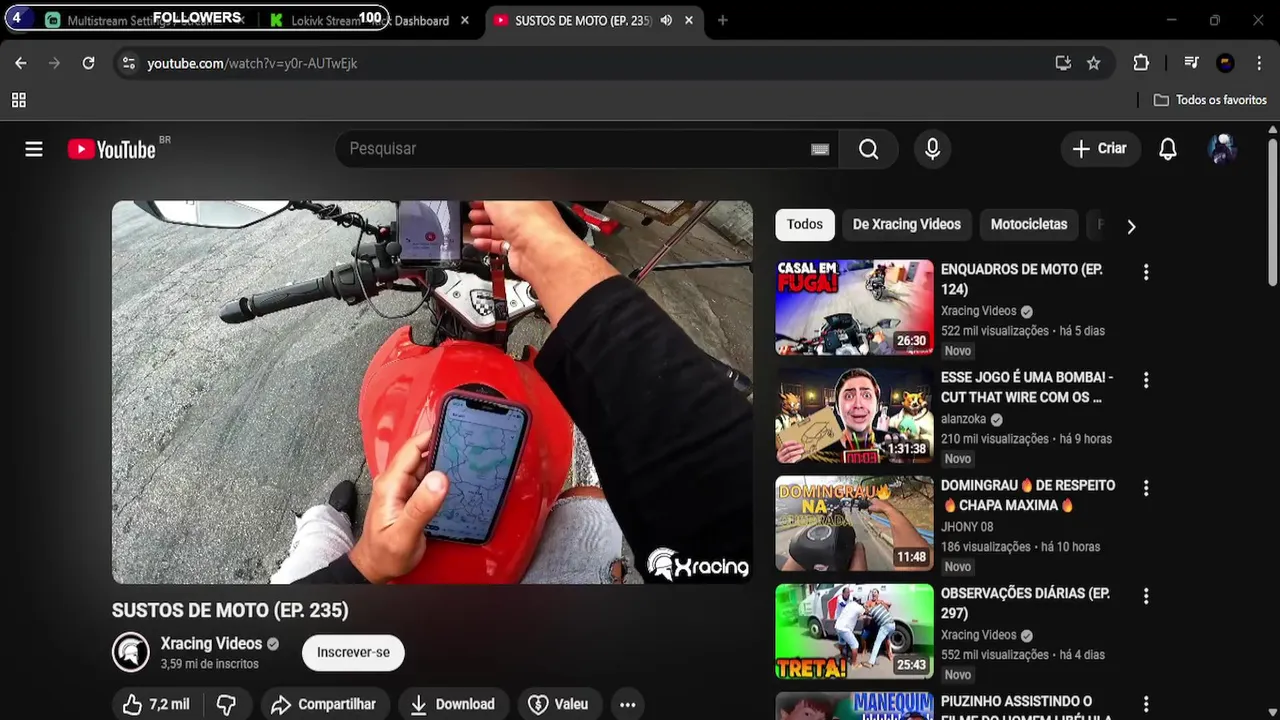Close the Lokivk Dashboard tab

pos(465,20)
